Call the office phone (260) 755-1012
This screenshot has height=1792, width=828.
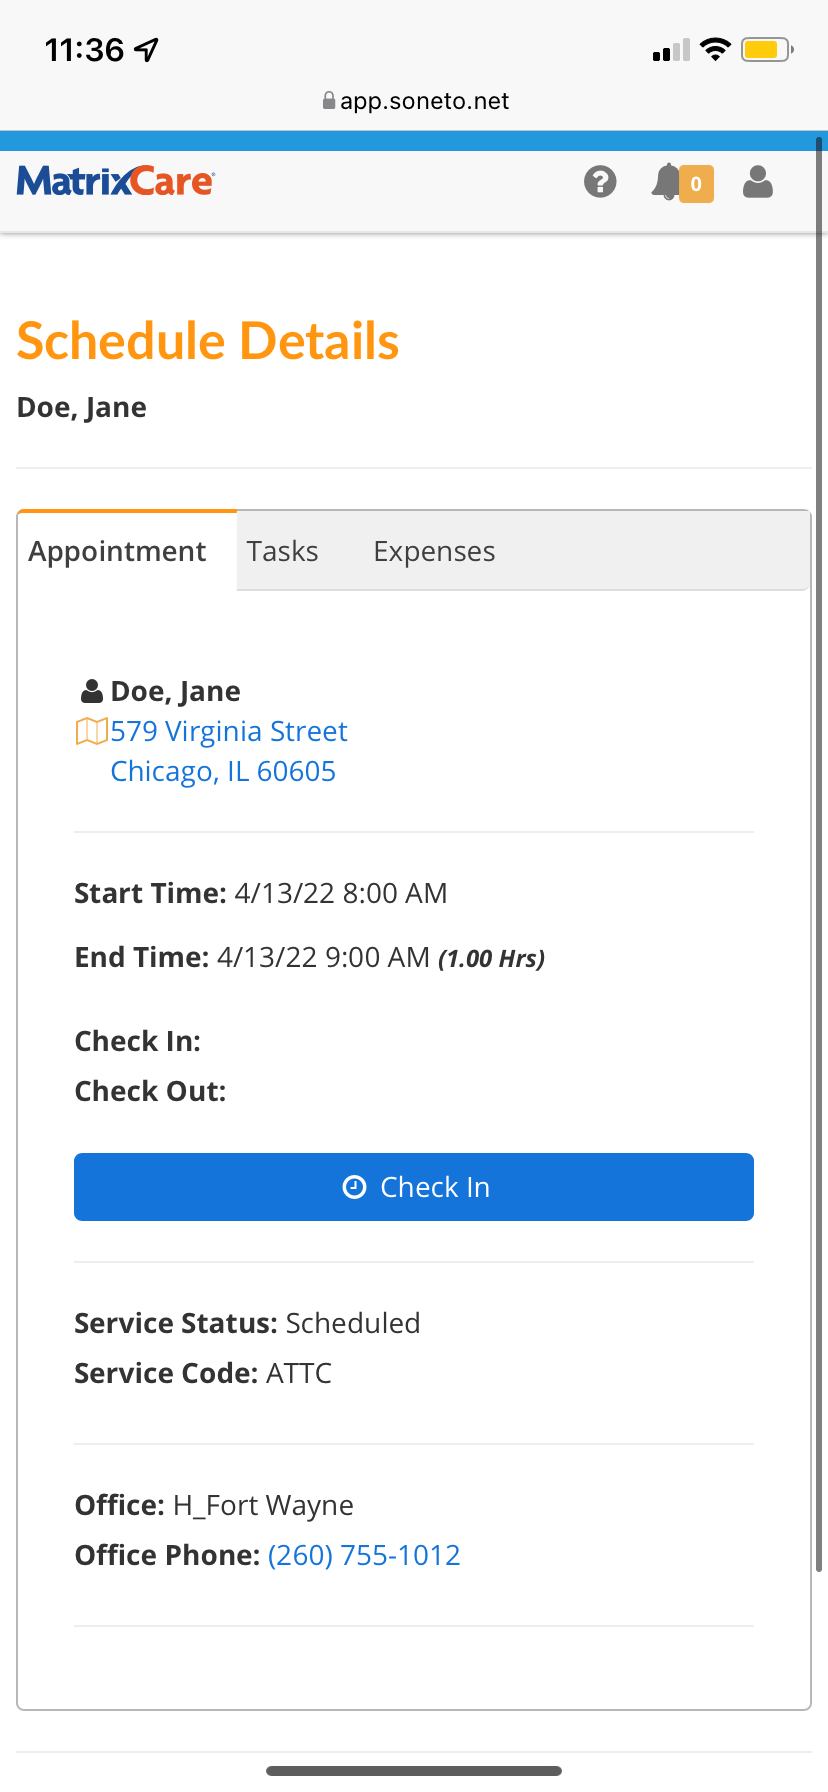(x=363, y=1555)
